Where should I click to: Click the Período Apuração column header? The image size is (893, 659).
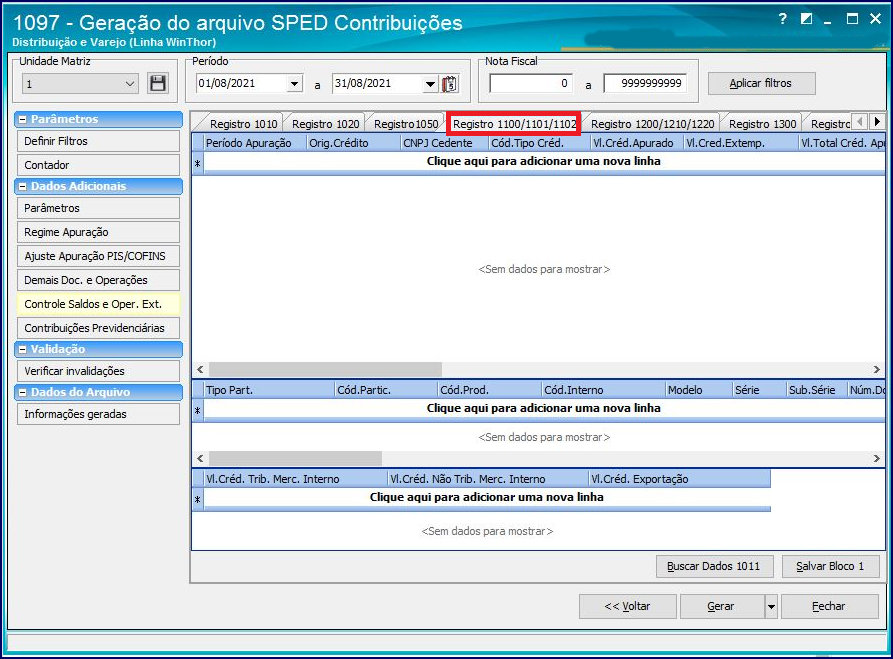pyautogui.click(x=255, y=143)
